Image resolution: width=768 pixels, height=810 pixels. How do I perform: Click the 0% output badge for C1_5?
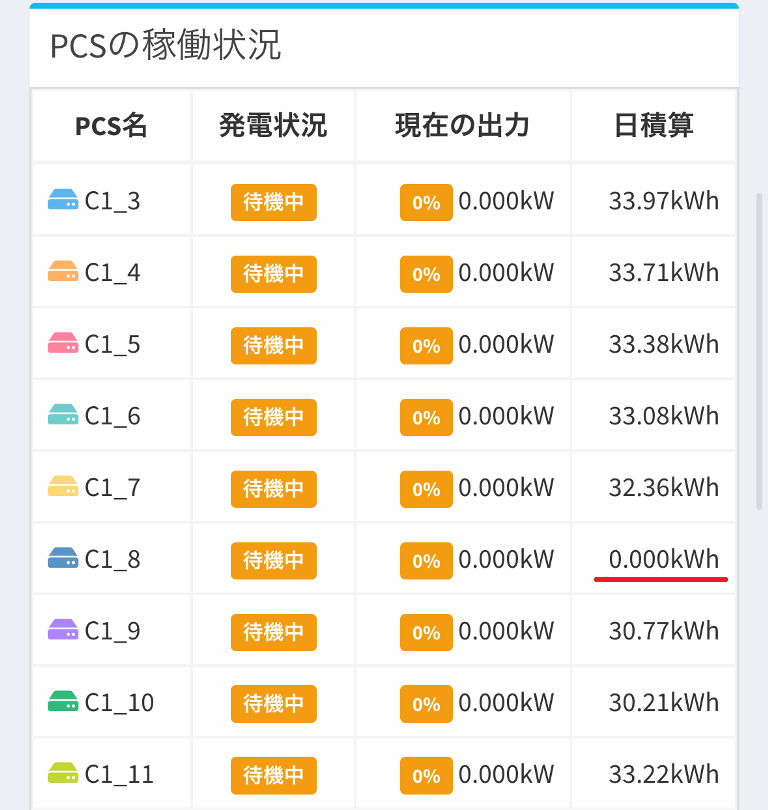426,346
